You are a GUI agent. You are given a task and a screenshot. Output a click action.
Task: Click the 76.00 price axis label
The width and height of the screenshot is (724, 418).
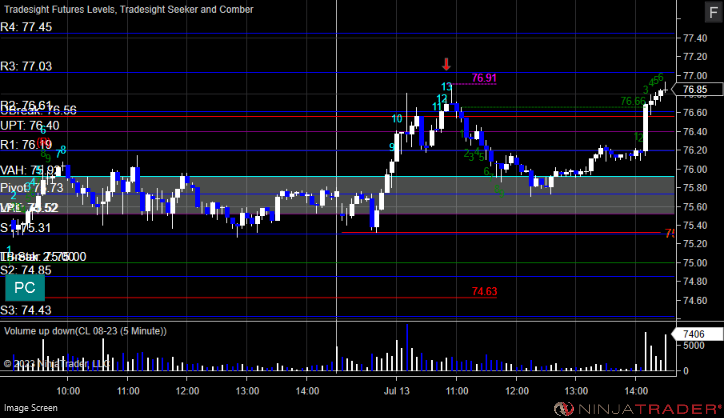point(695,170)
